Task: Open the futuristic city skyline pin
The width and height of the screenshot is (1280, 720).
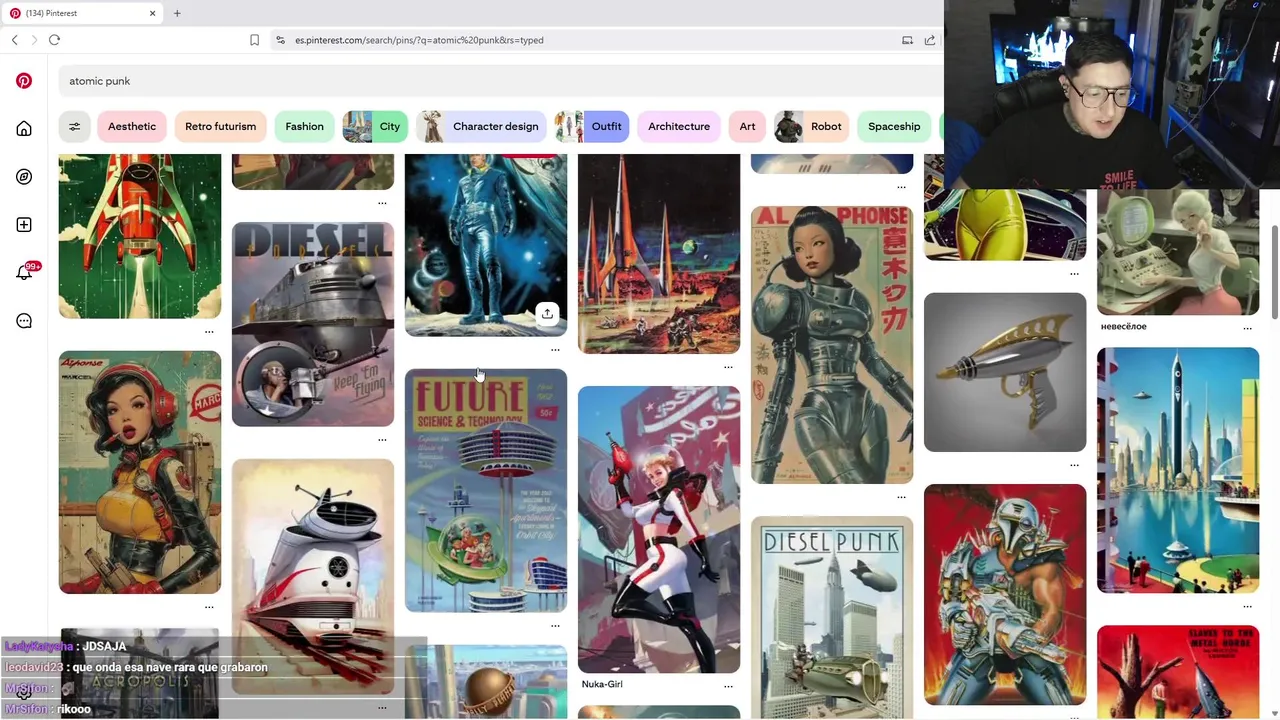Action: 1178,470
